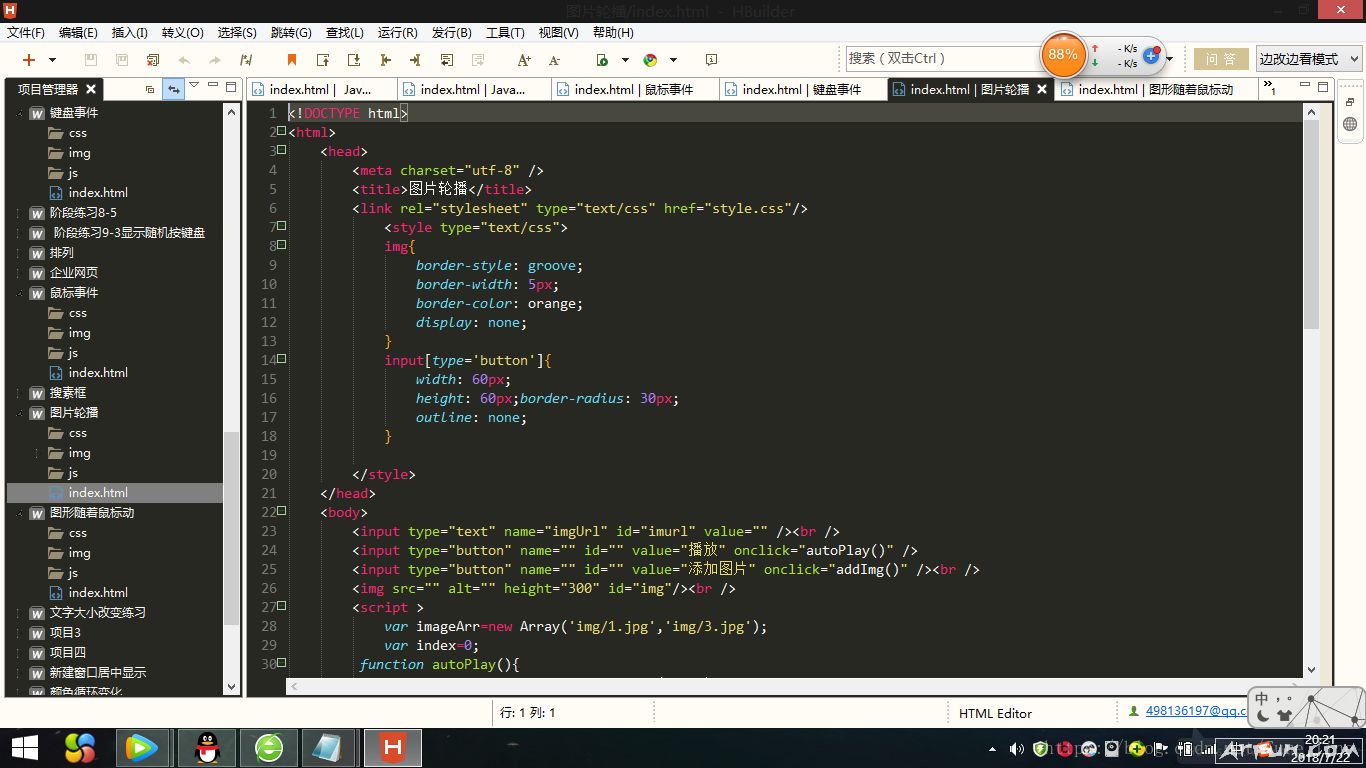This screenshot has width=1366, height=768.
Task: Click the editor's vertical scrollbar thumb
Action: pos(1311,225)
